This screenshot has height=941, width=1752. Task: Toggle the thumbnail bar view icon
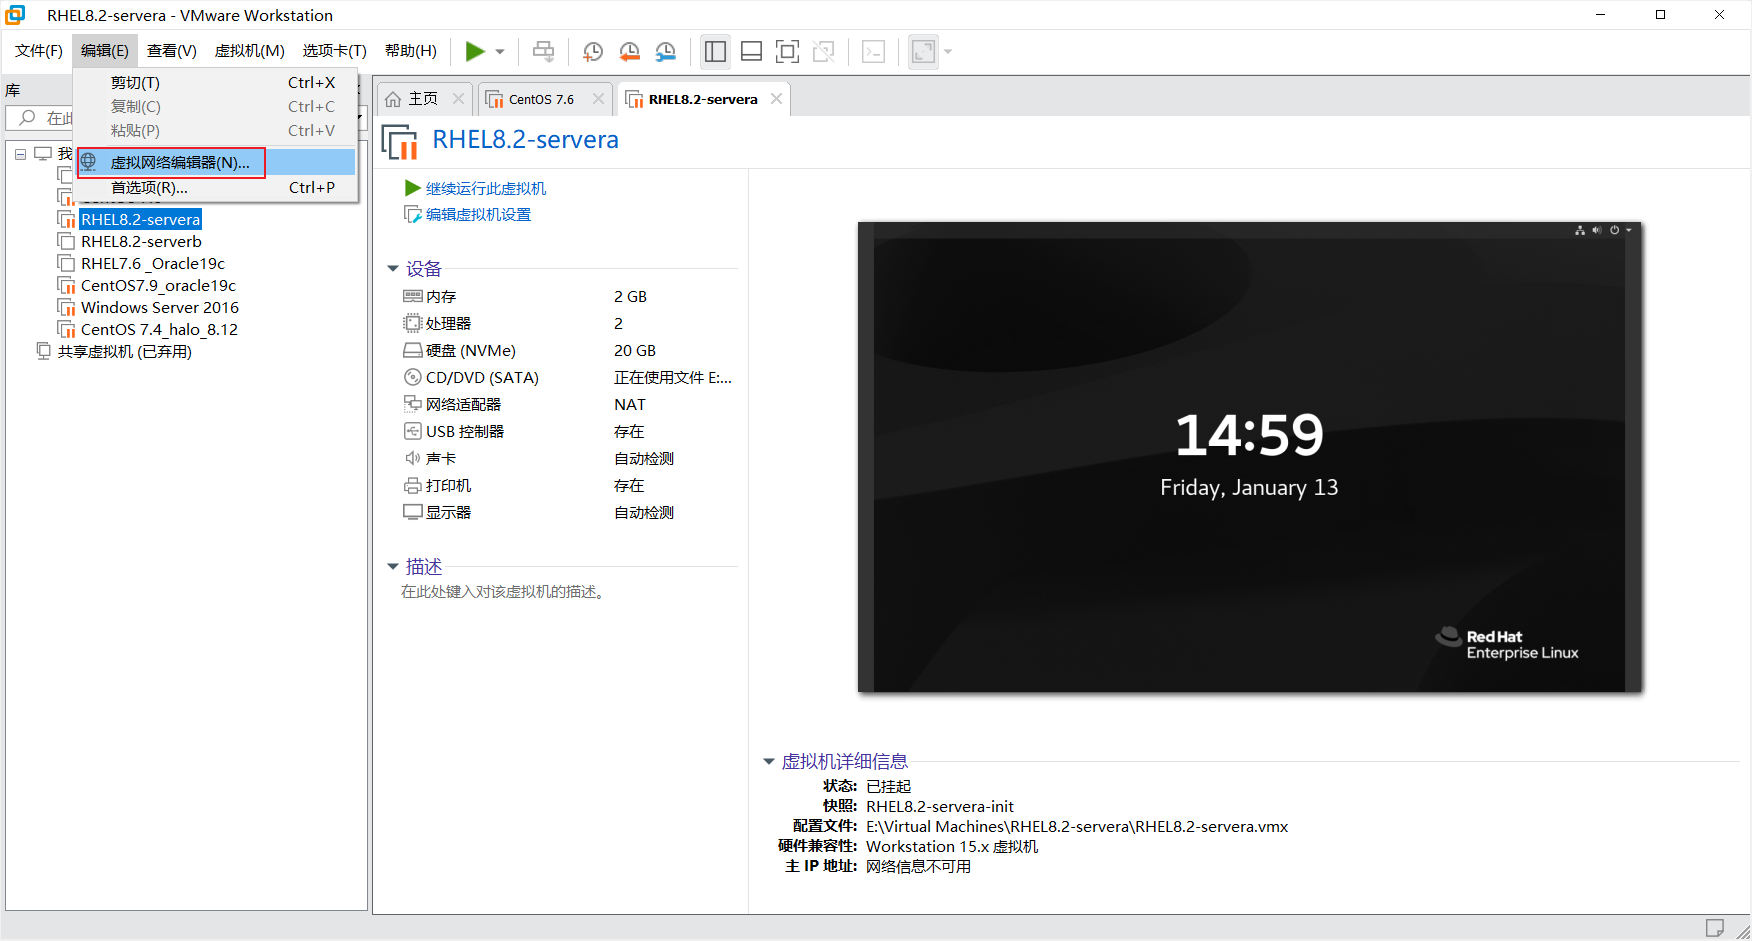click(x=752, y=51)
